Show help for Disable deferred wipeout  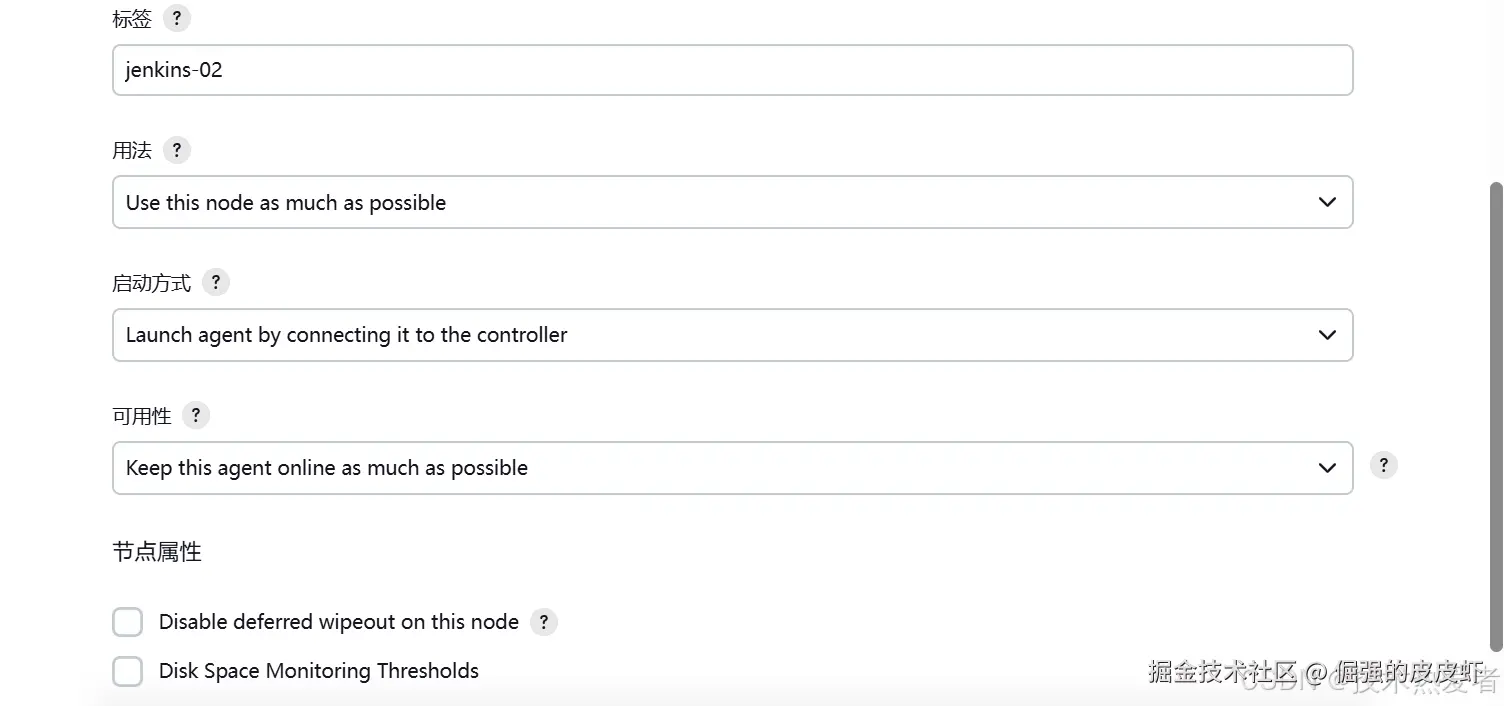[x=543, y=622]
